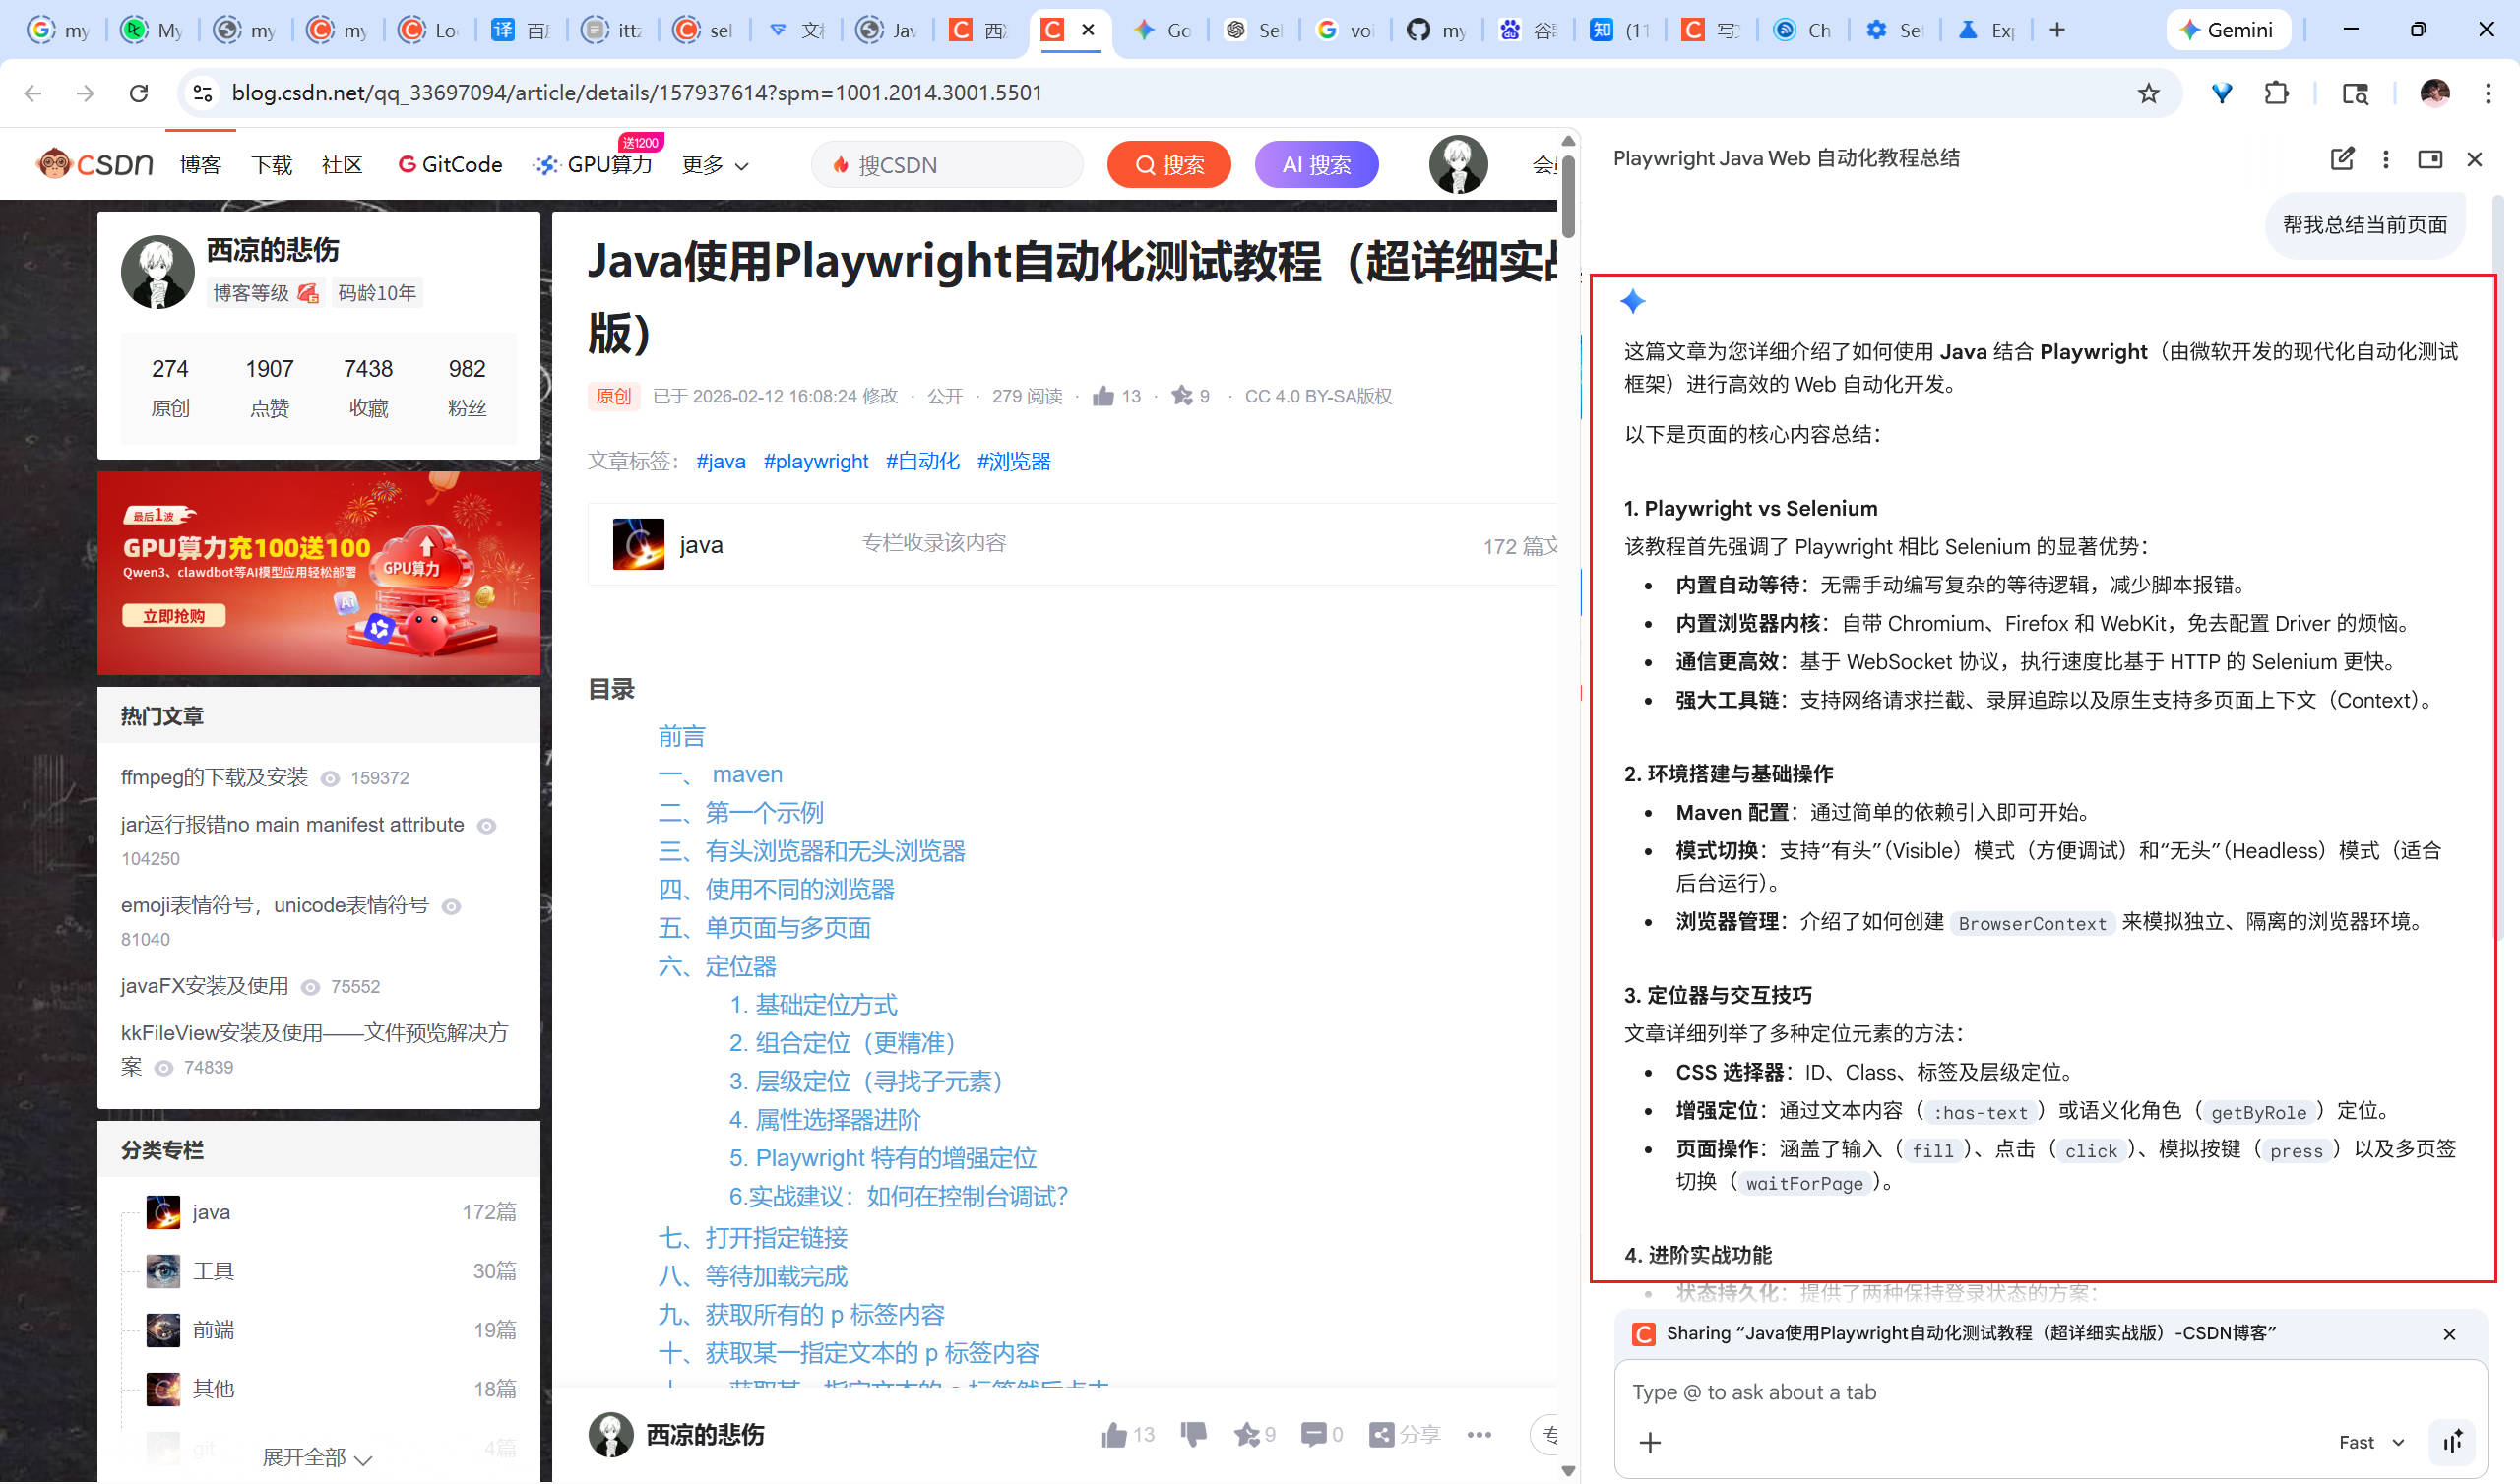Screen dimensions: 2520x1484
Task: Click the orange 搜索 button
Action: pyautogui.click(x=1168, y=165)
